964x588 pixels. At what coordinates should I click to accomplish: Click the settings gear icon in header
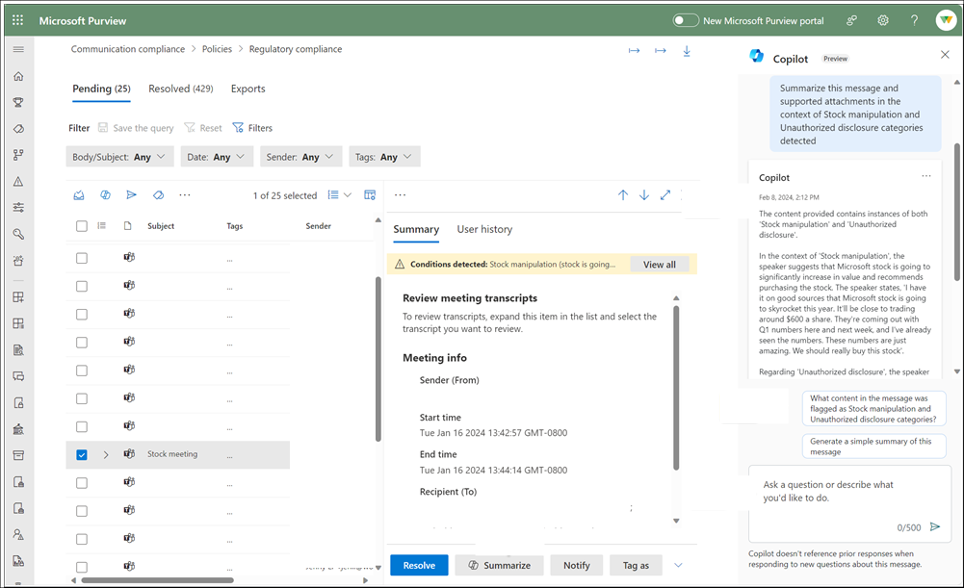[883, 20]
